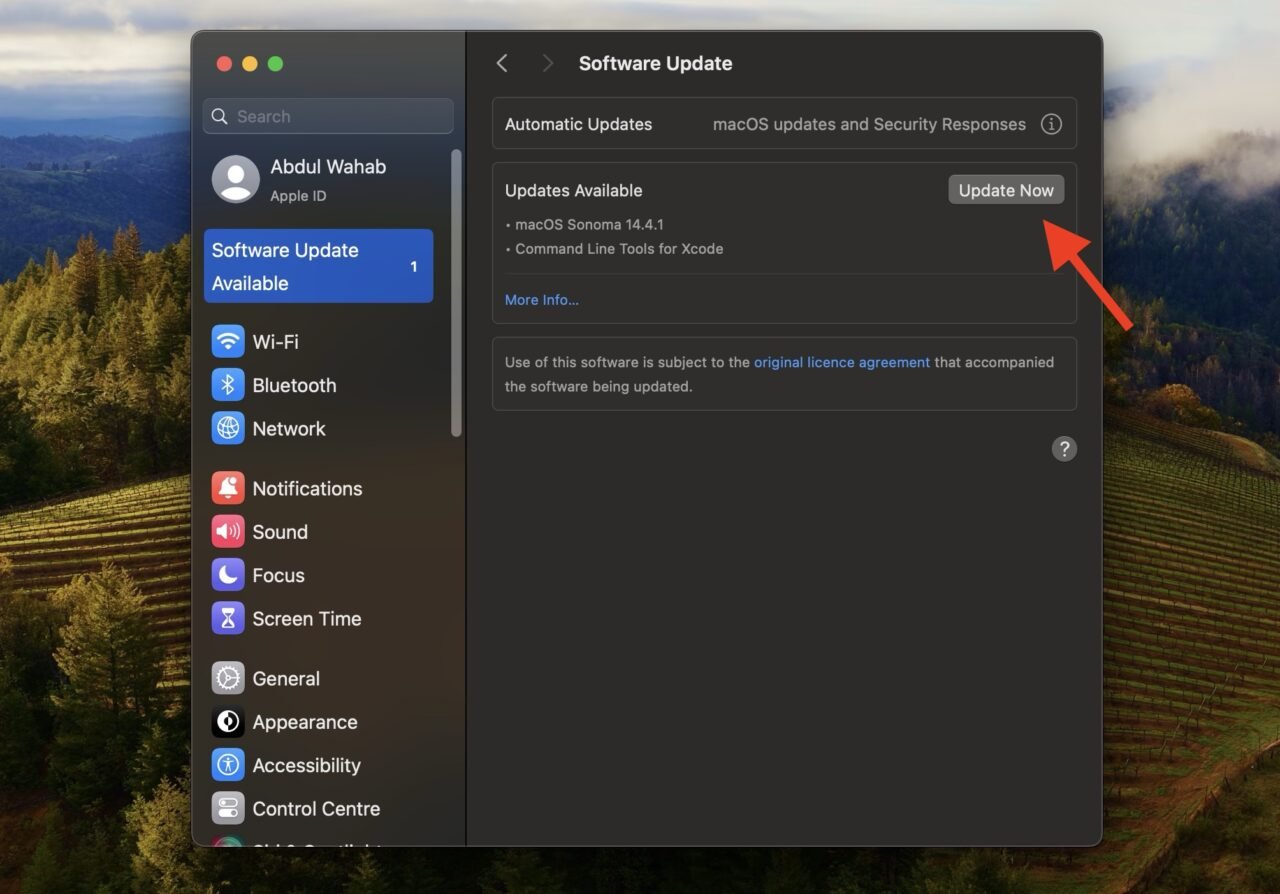Open the original licence agreement link
This screenshot has height=894, width=1280.
pos(842,362)
